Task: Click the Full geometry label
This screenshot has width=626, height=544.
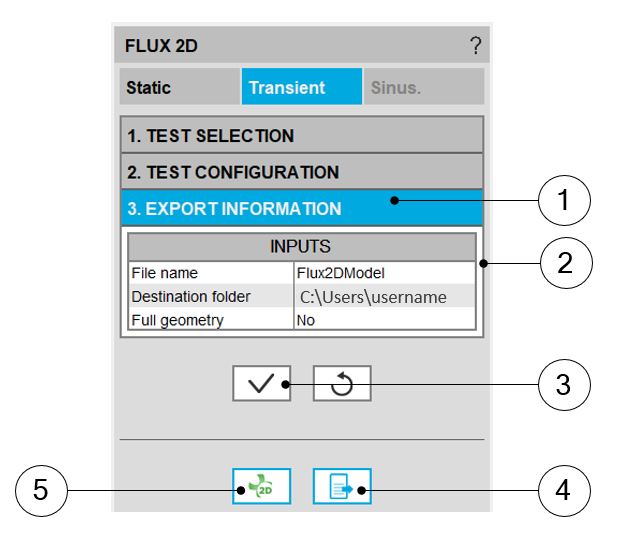Action: tap(208, 320)
